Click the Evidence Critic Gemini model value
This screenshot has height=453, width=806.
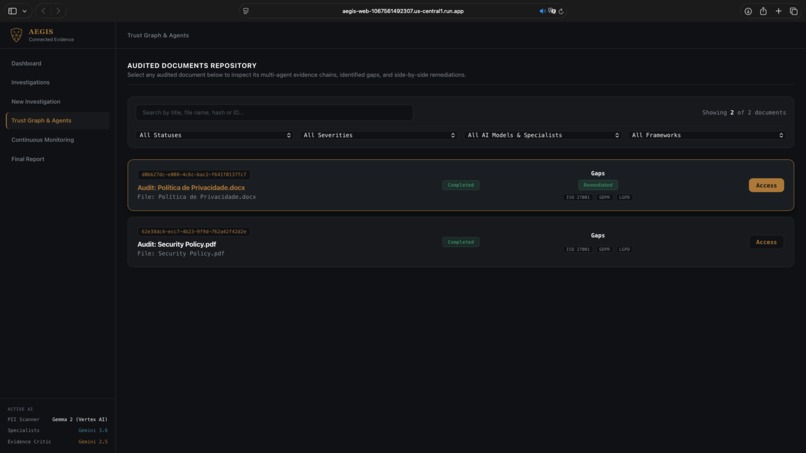pyautogui.click(x=93, y=442)
